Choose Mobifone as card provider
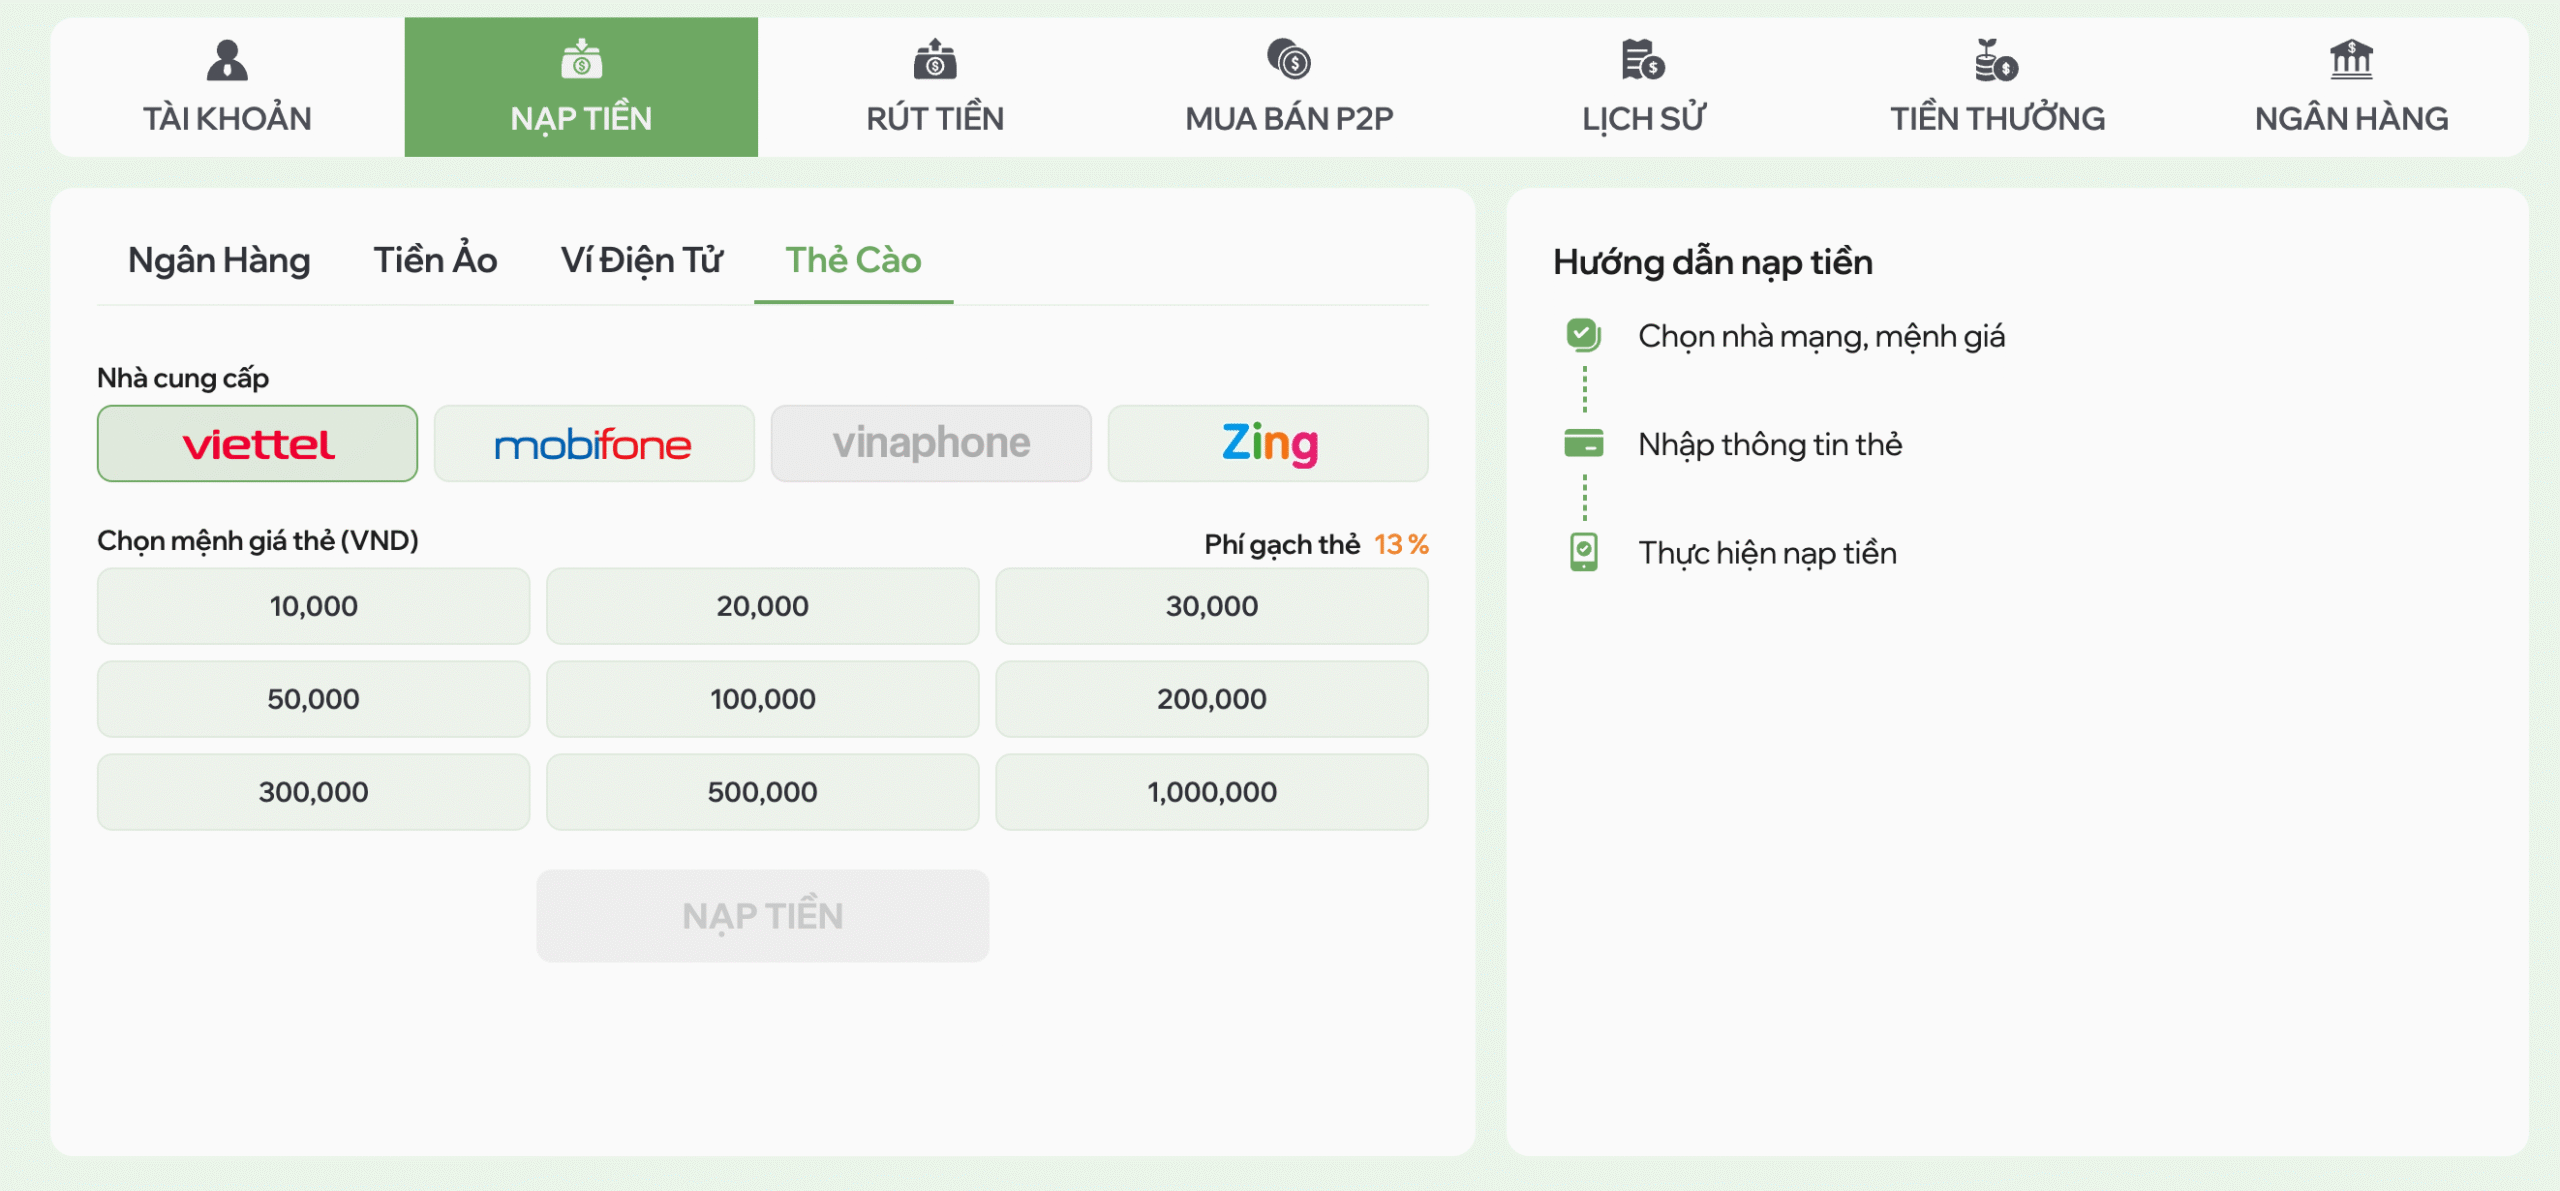The image size is (2560, 1191). pos(594,443)
